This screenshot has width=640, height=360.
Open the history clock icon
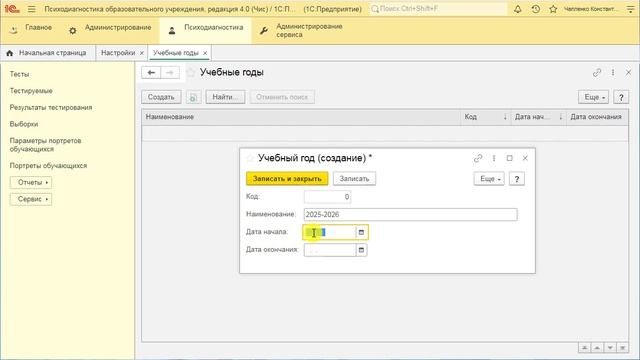[x=536, y=9]
